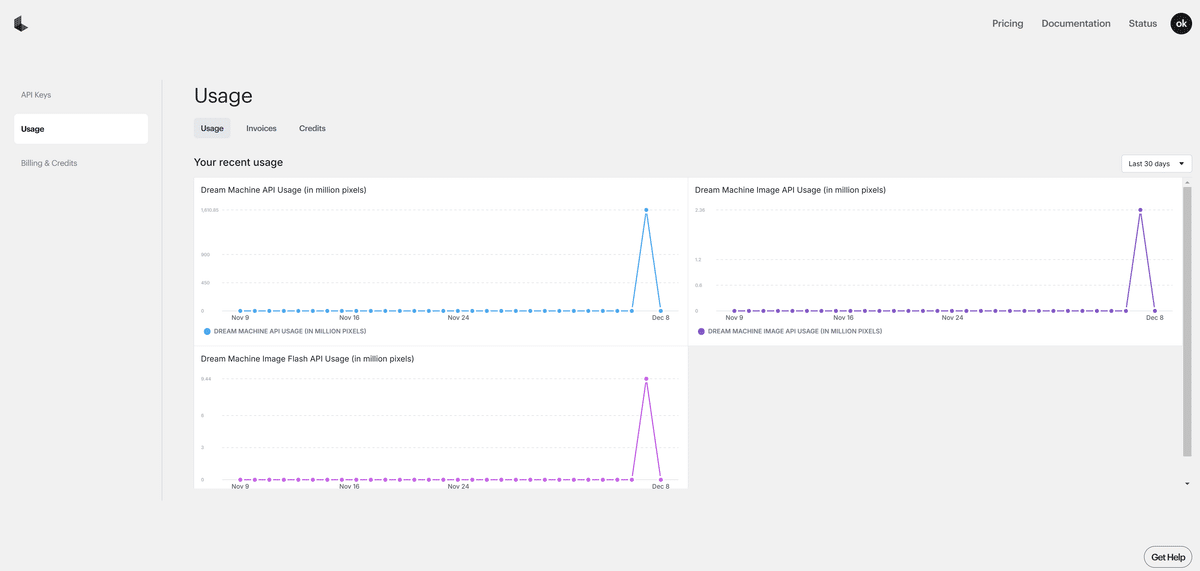Screen dimensions: 1200x571
Task: Open the user avatar 'ok' menu
Action: click(x=1181, y=23)
